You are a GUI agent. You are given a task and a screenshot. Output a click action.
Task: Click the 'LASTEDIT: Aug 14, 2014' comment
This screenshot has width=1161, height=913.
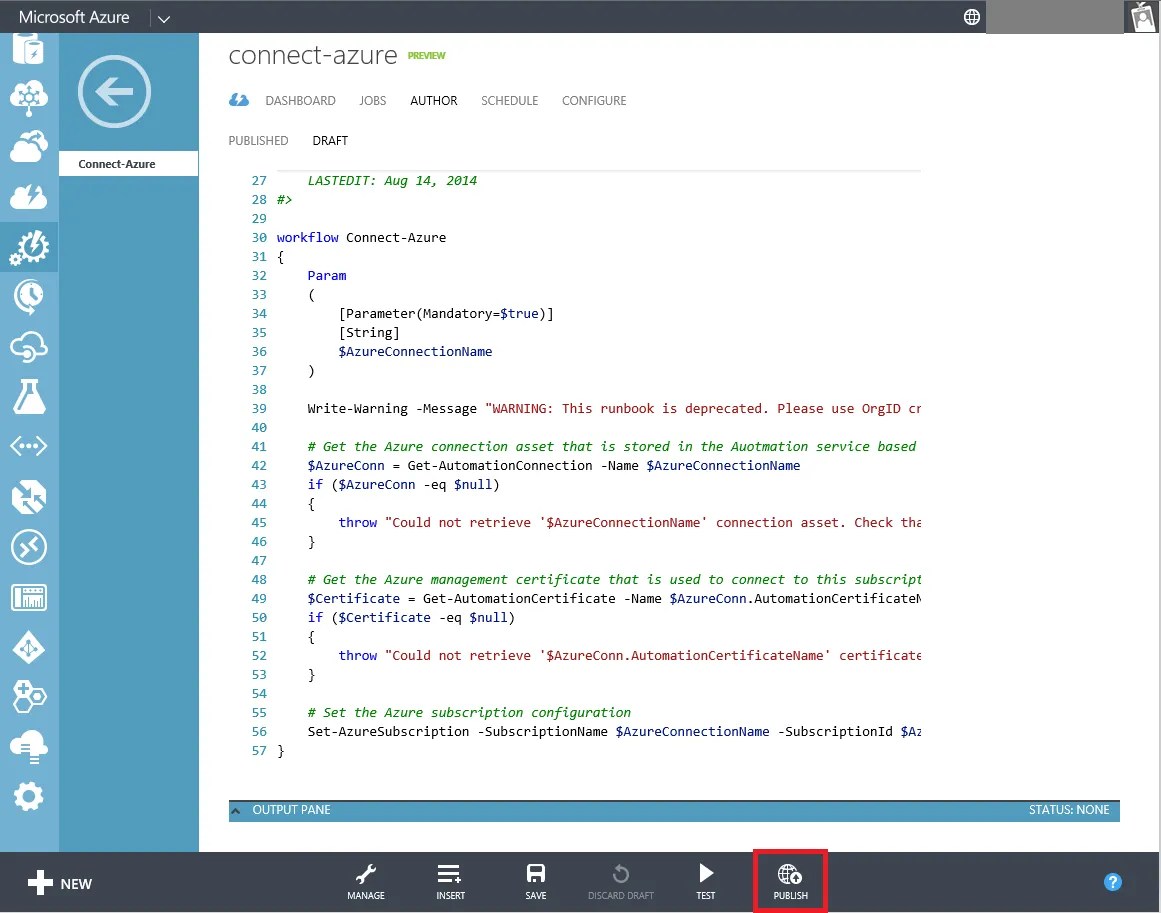tap(392, 181)
